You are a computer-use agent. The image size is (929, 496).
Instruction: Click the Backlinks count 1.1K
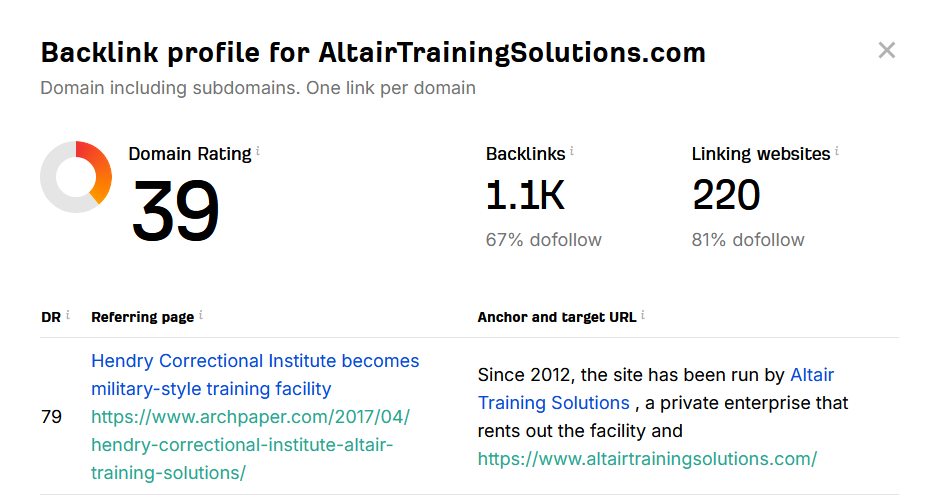point(525,195)
